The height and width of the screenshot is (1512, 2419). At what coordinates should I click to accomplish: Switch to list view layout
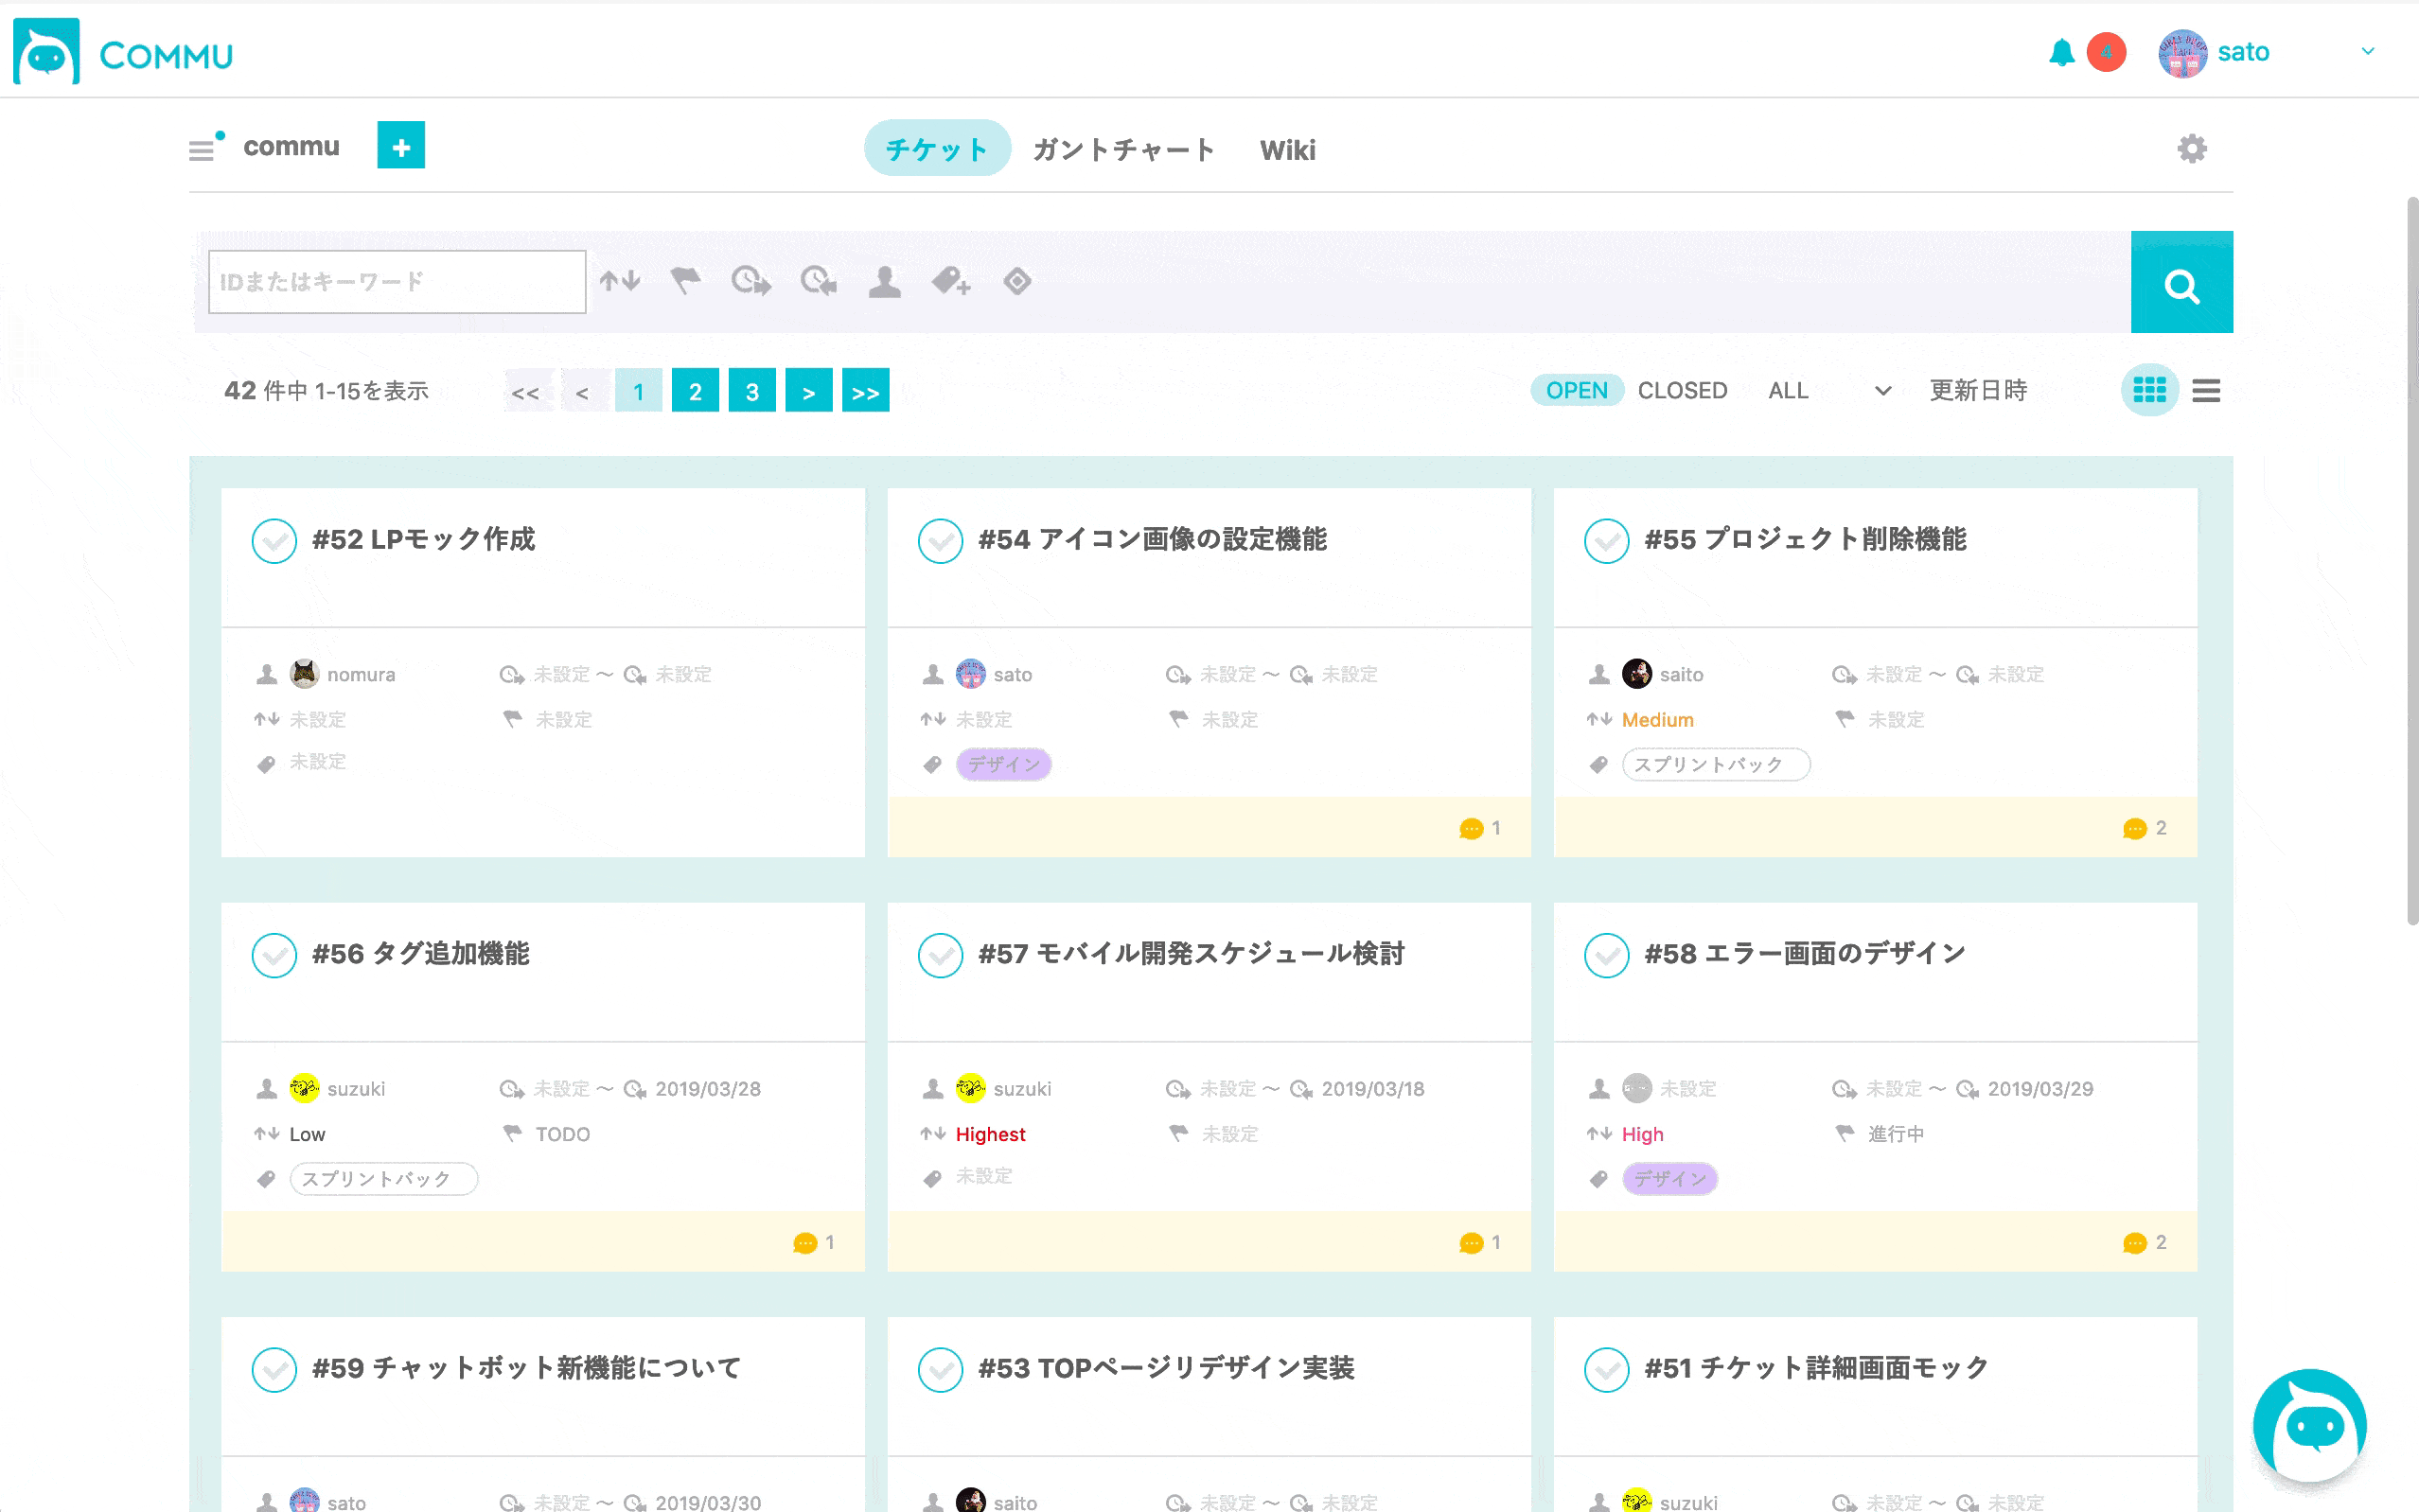[2206, 390]
